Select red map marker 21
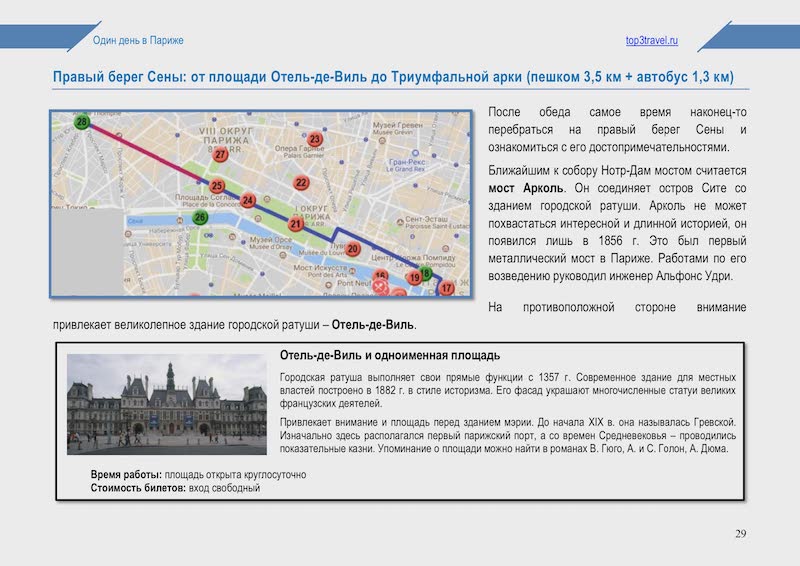The image size is (800, 566). [295, 225]
